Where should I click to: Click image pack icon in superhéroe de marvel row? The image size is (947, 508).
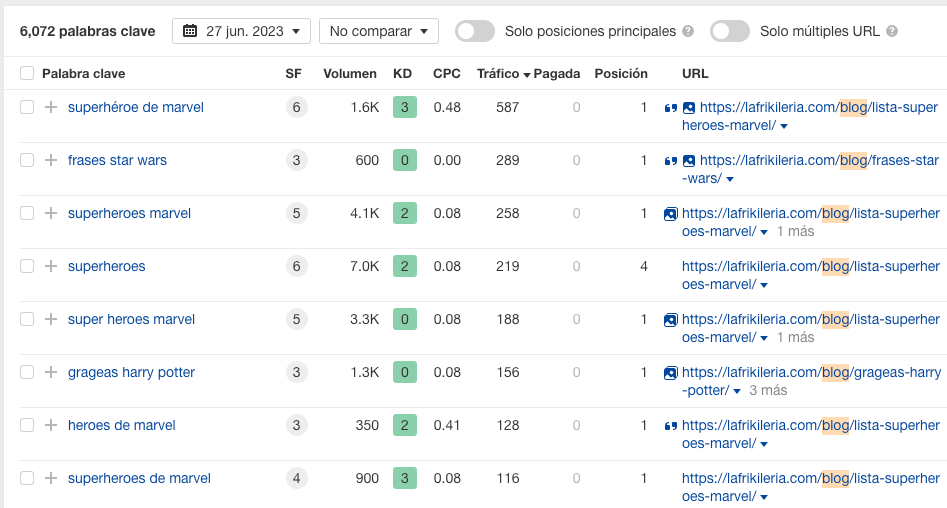coord(689,108)
